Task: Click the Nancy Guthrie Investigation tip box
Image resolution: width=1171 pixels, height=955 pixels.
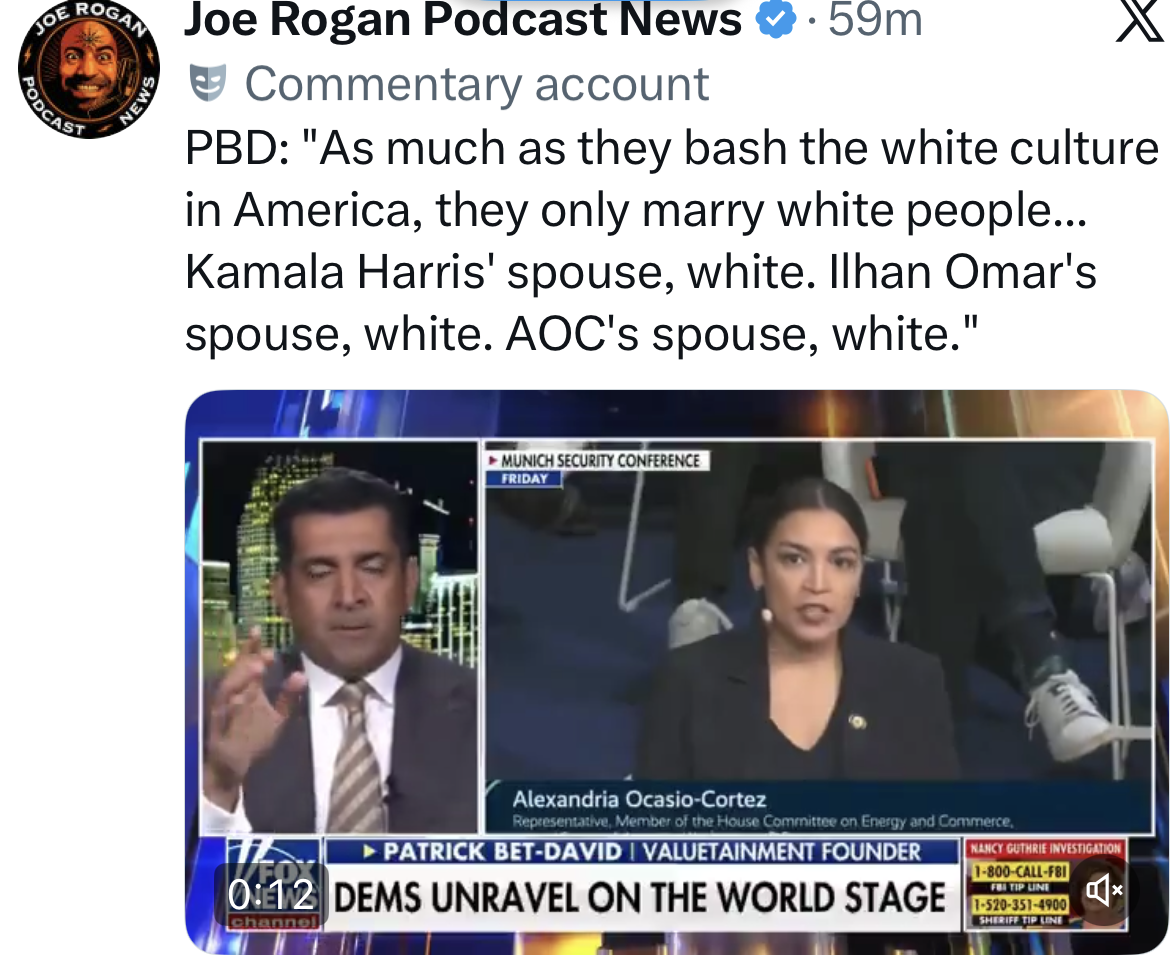Action: coord(1046,884)
